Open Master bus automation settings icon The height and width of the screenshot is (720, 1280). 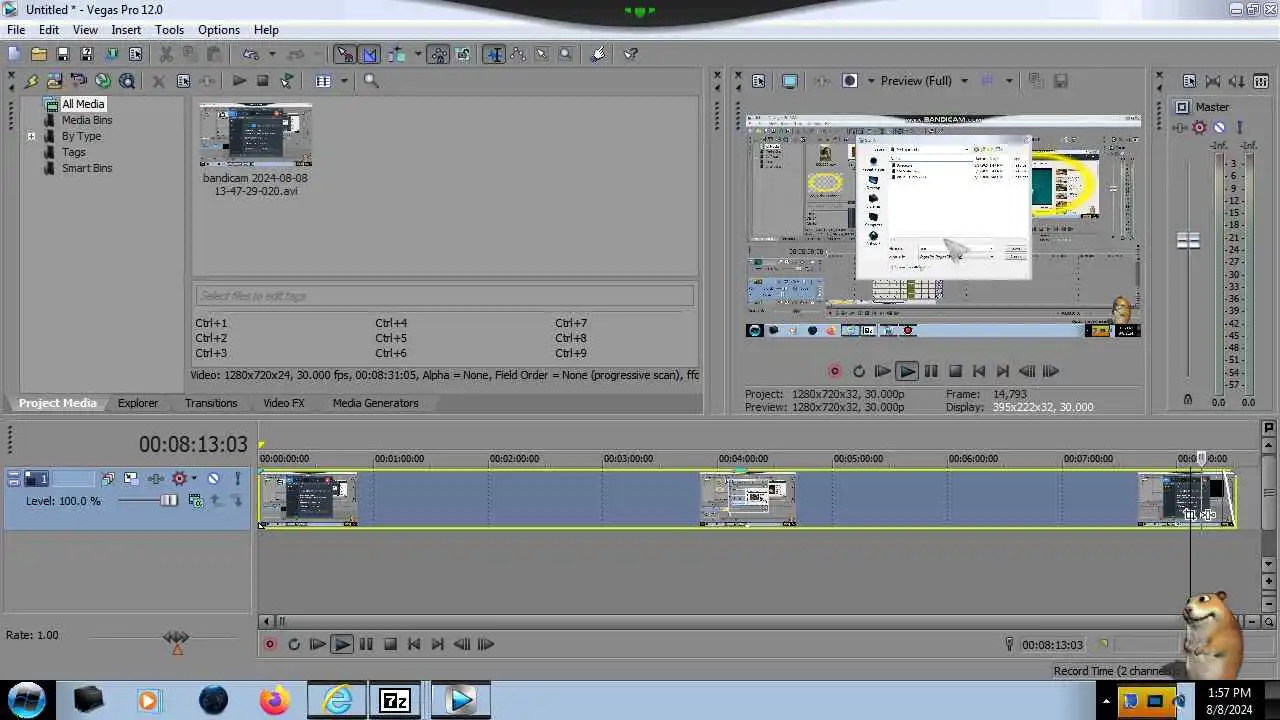point(1180,127)
